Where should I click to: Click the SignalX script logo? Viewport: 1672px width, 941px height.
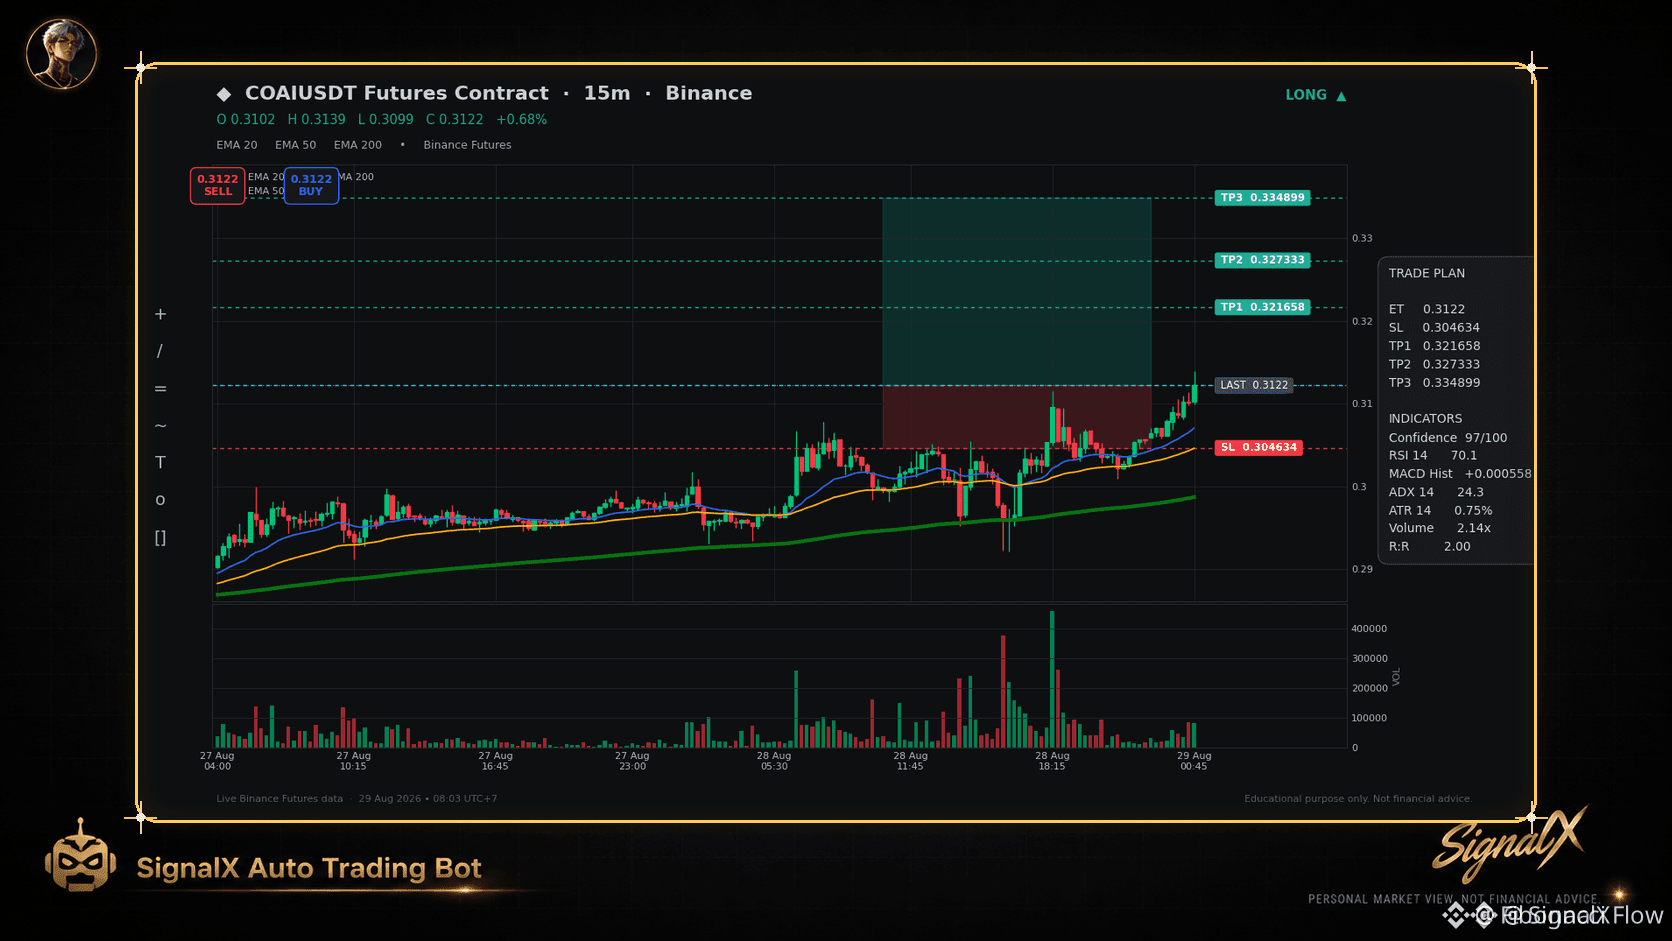1509,845
